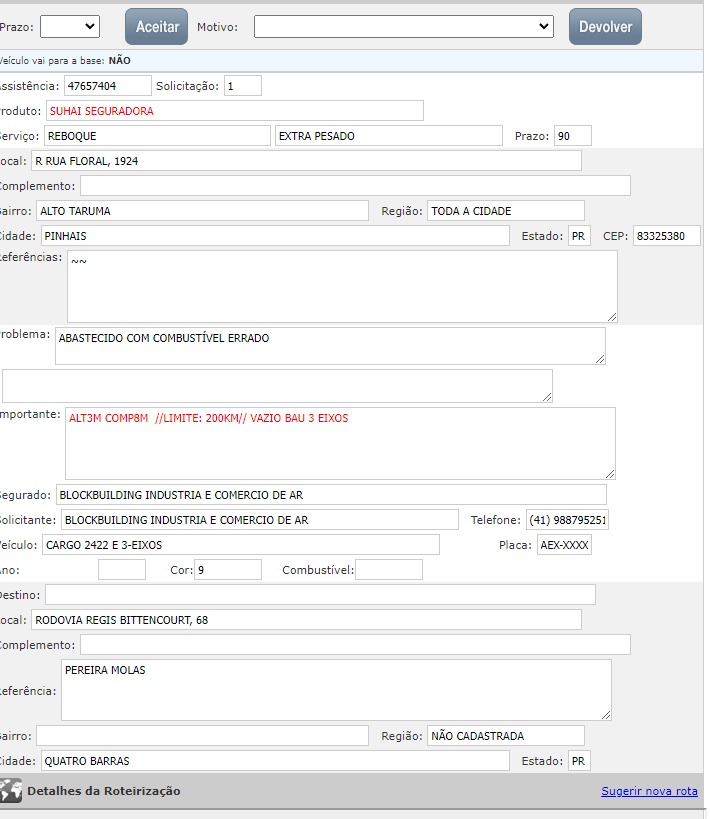Select the Solicitação input field
Viewport: 710px width, 819px height.
coord(242,86)
